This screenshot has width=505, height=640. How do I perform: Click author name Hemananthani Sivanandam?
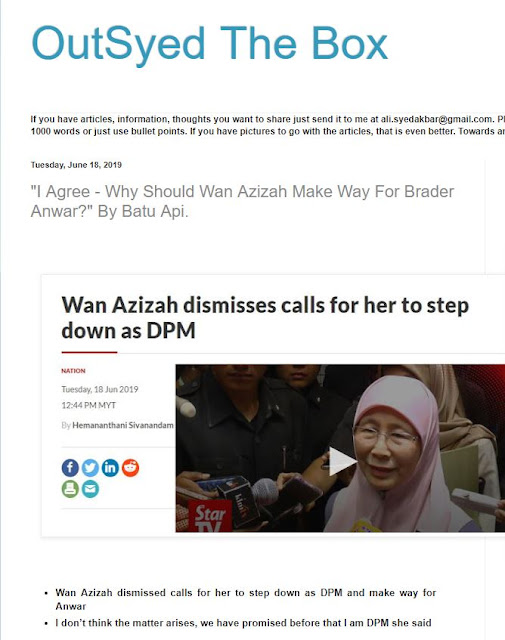(123, 425)
